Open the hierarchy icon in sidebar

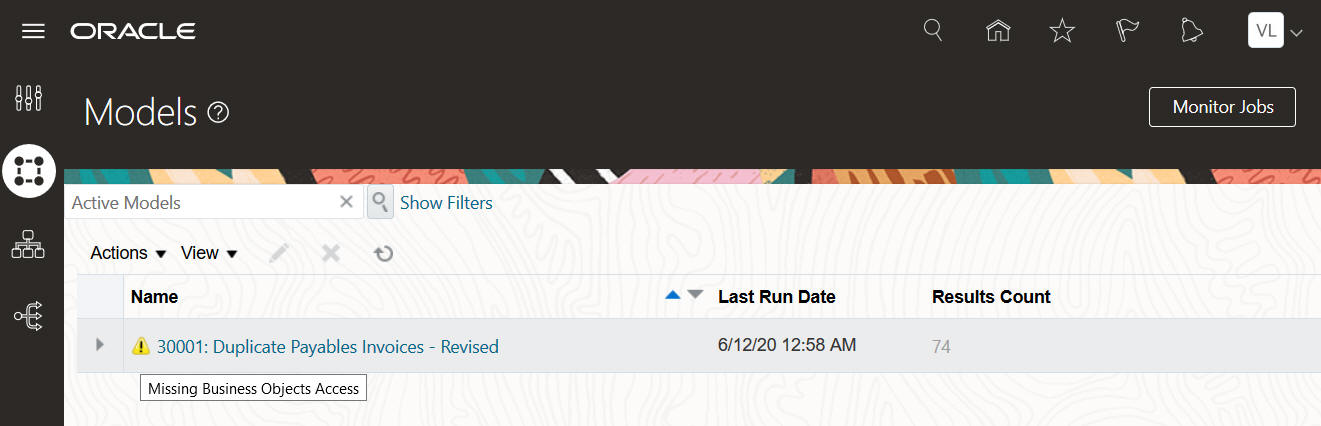[28, 244]
